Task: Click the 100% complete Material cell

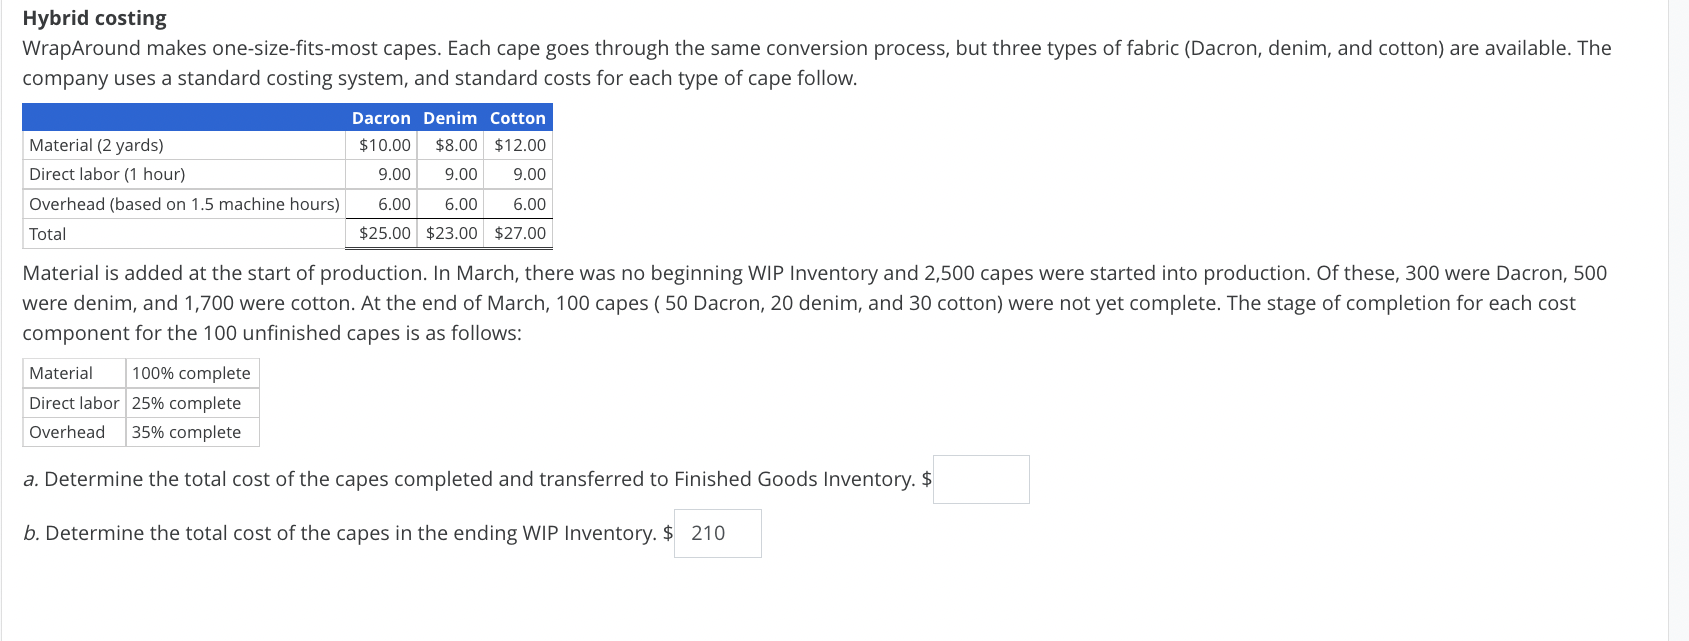Action: tap(192, 373)
